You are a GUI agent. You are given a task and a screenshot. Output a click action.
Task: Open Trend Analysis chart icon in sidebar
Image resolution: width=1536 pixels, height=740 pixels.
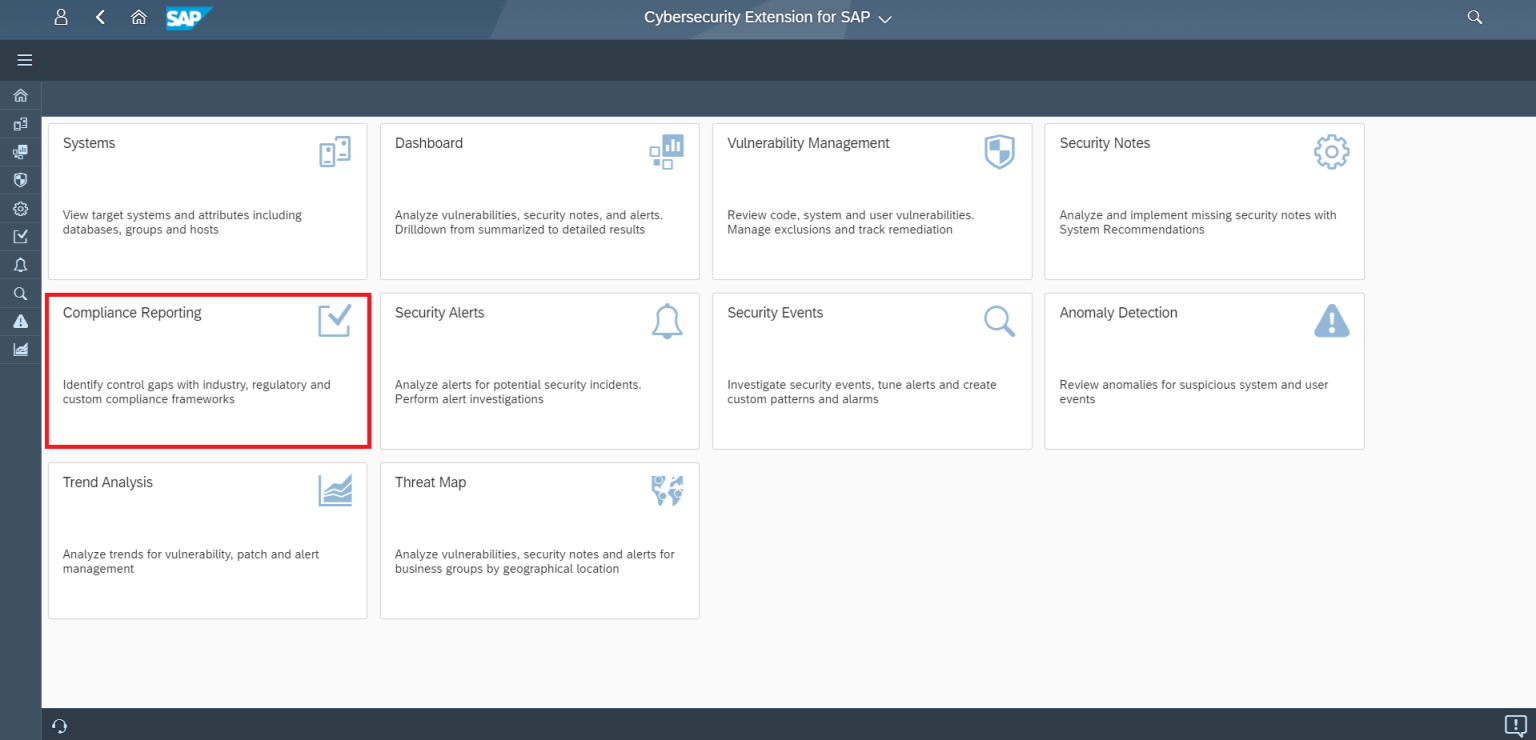20,348
